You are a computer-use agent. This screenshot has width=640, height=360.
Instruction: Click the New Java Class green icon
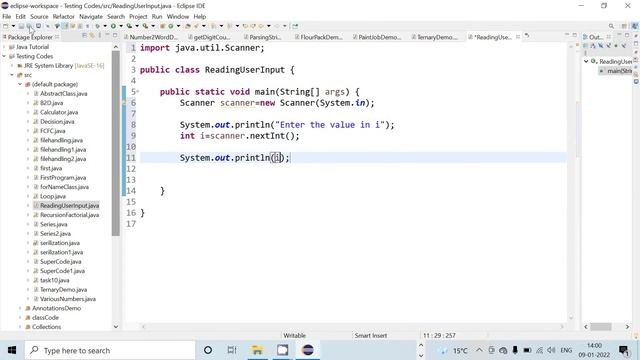pos(171,26)
